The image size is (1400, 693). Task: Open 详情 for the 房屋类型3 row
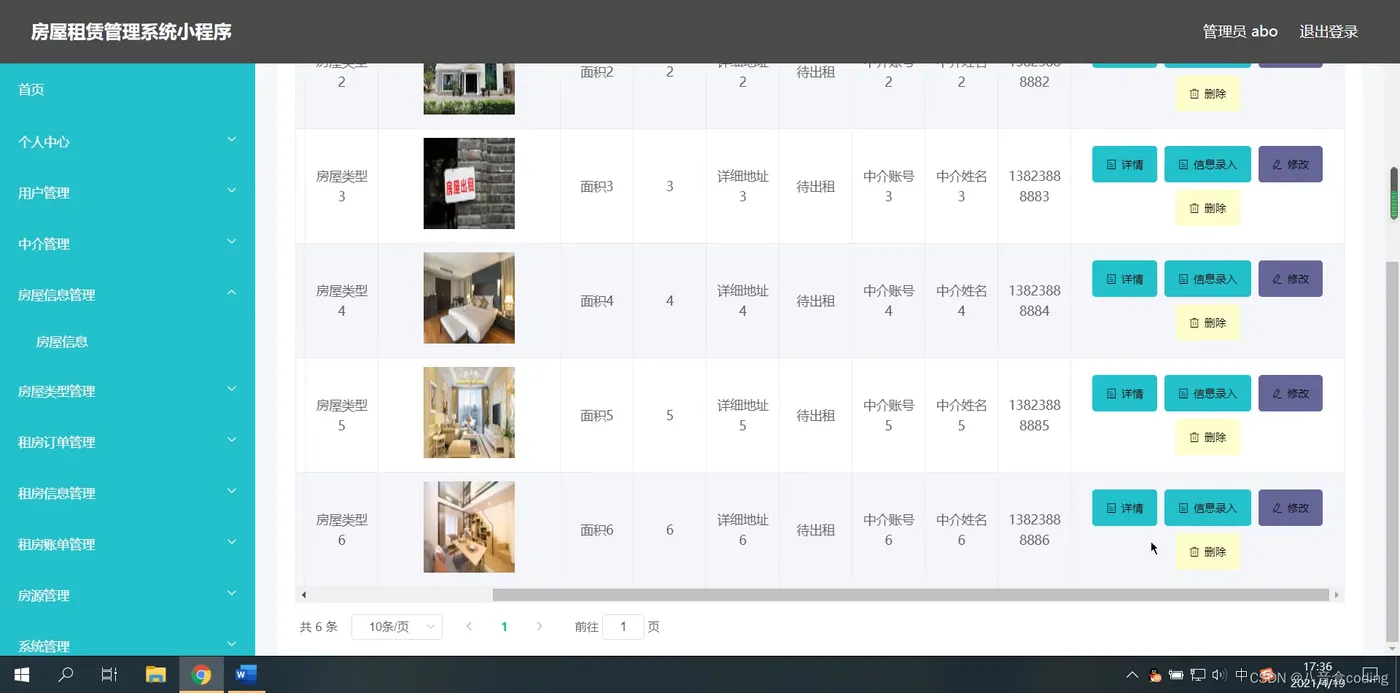tap(1124, 164)
